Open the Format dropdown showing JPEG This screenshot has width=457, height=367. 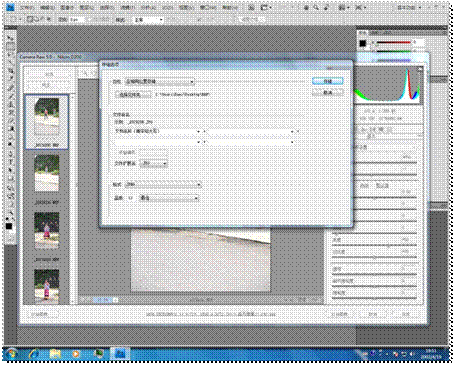(x=163, y=184)
